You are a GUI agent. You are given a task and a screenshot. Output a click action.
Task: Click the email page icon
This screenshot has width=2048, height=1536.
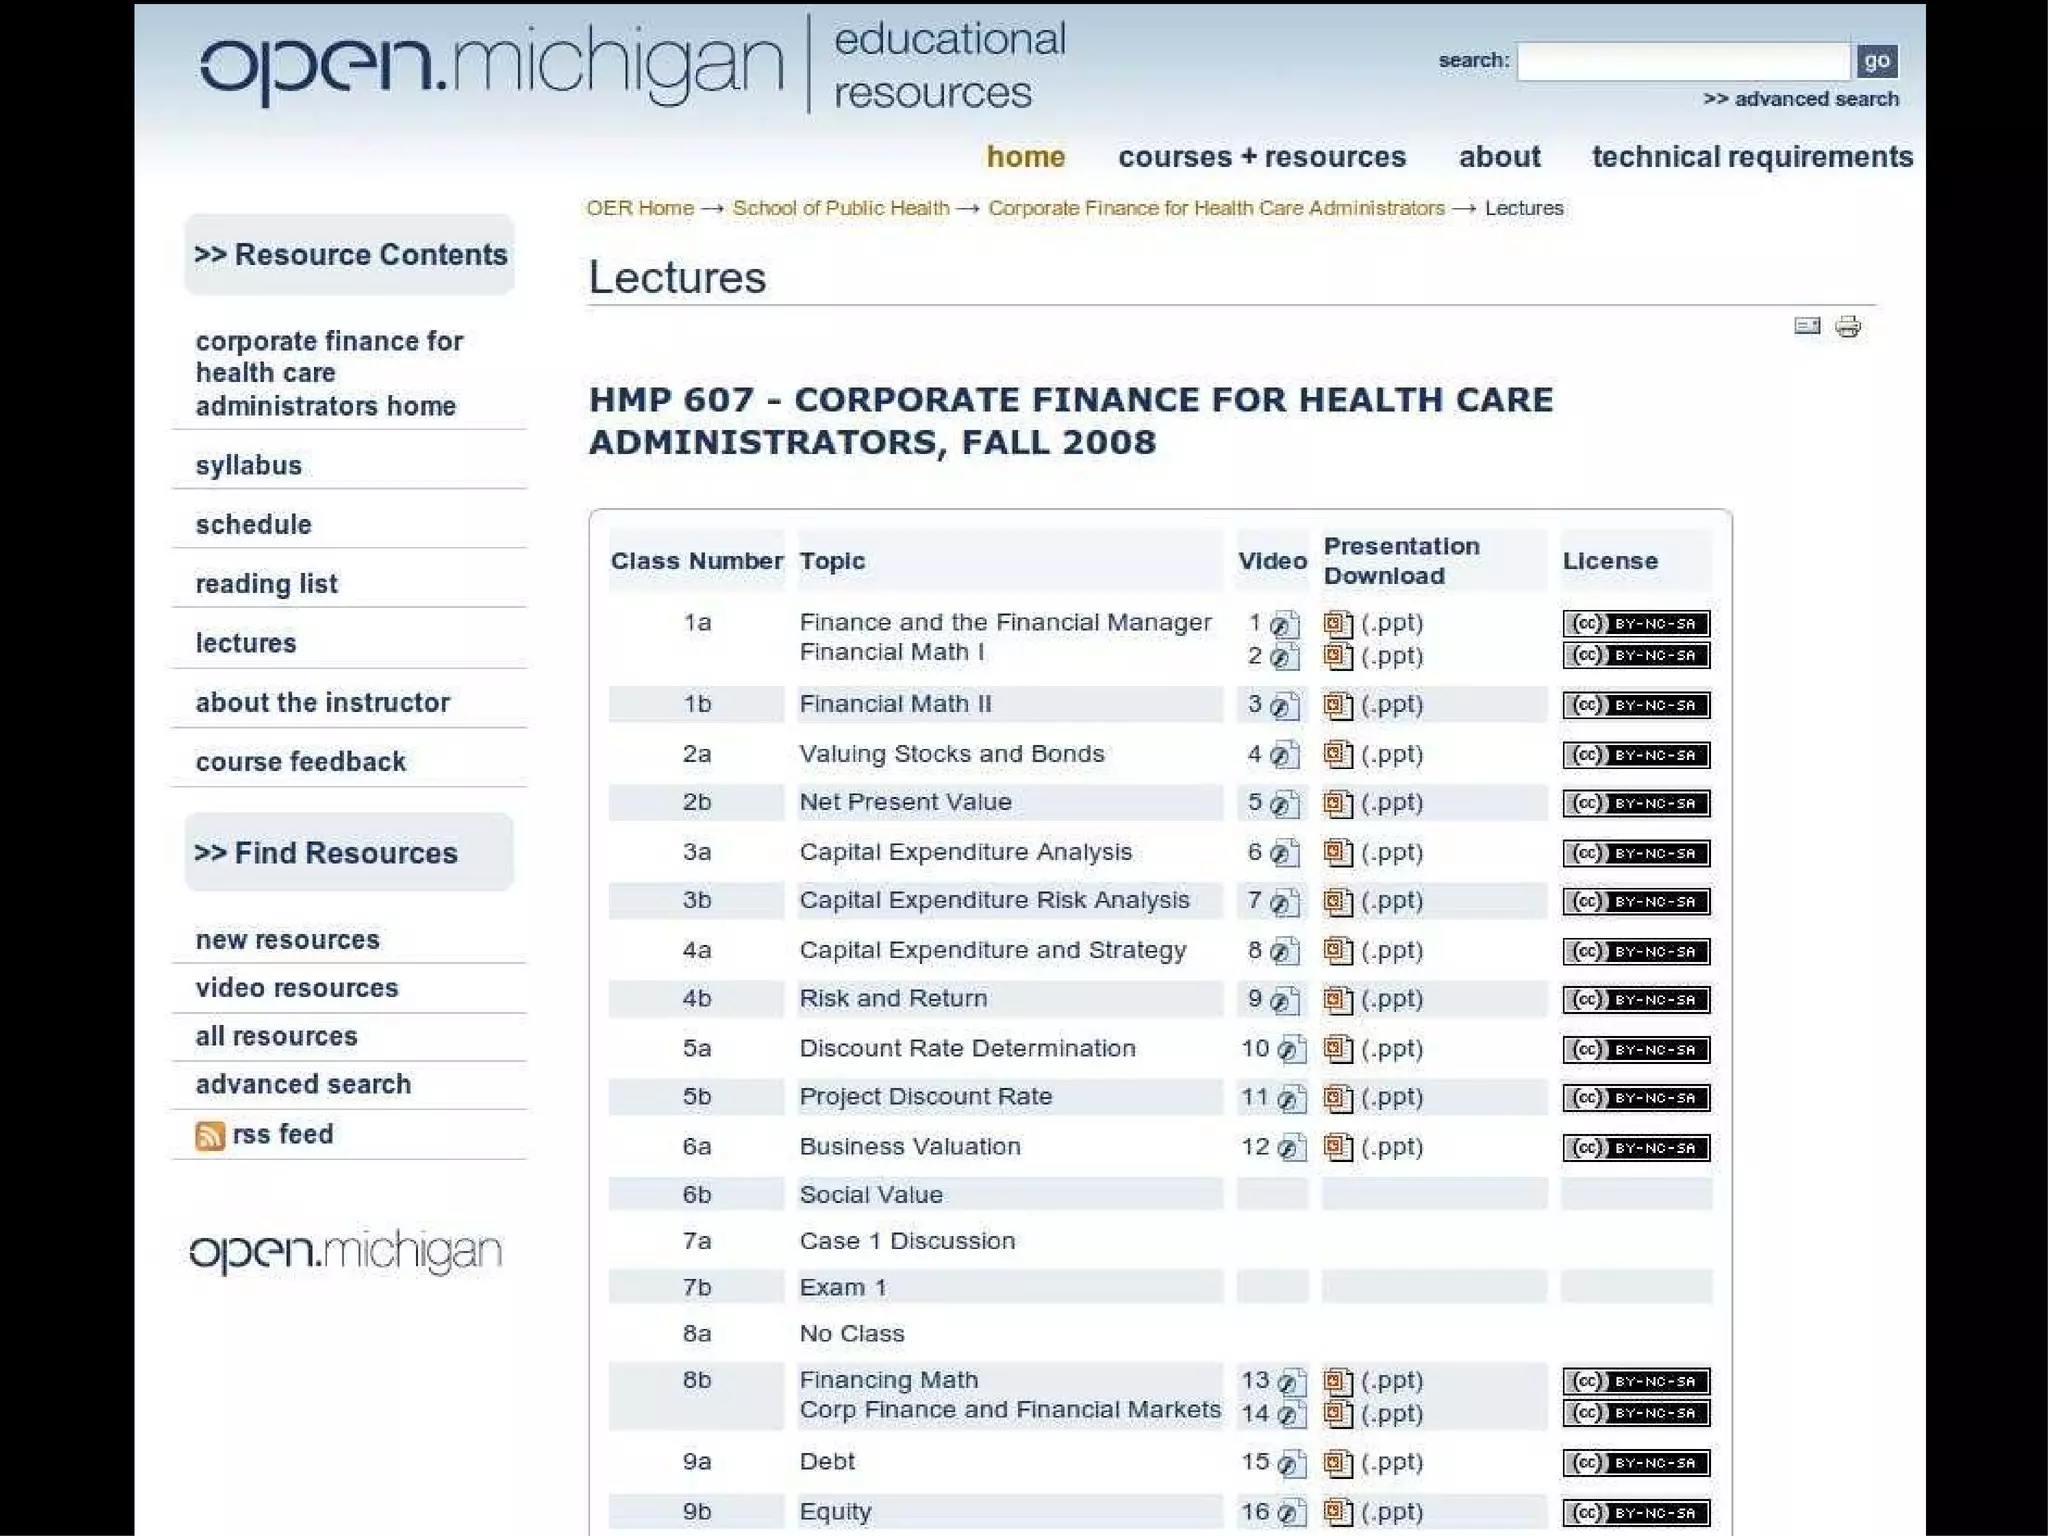(x=1807, y=326)
